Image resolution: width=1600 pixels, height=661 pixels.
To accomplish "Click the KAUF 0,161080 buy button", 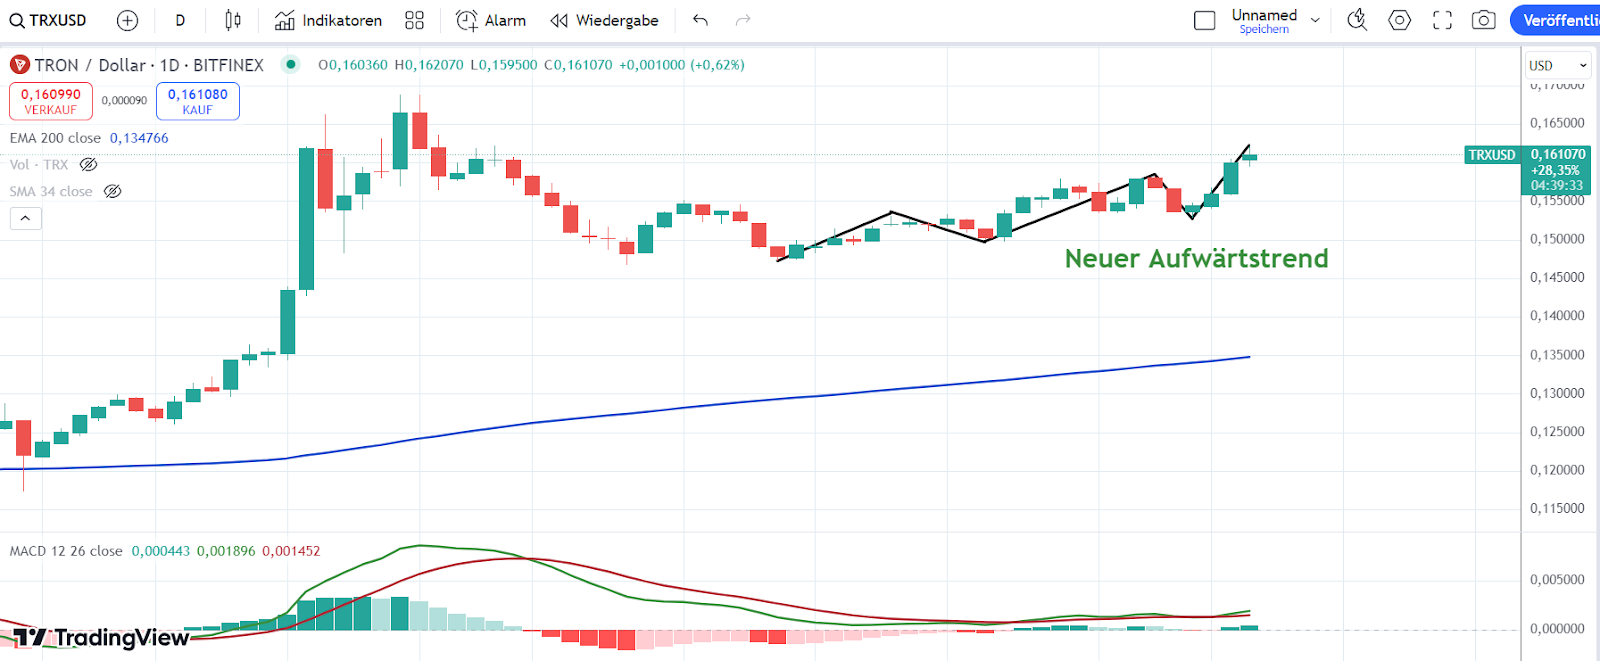I will tap(197, 101).
